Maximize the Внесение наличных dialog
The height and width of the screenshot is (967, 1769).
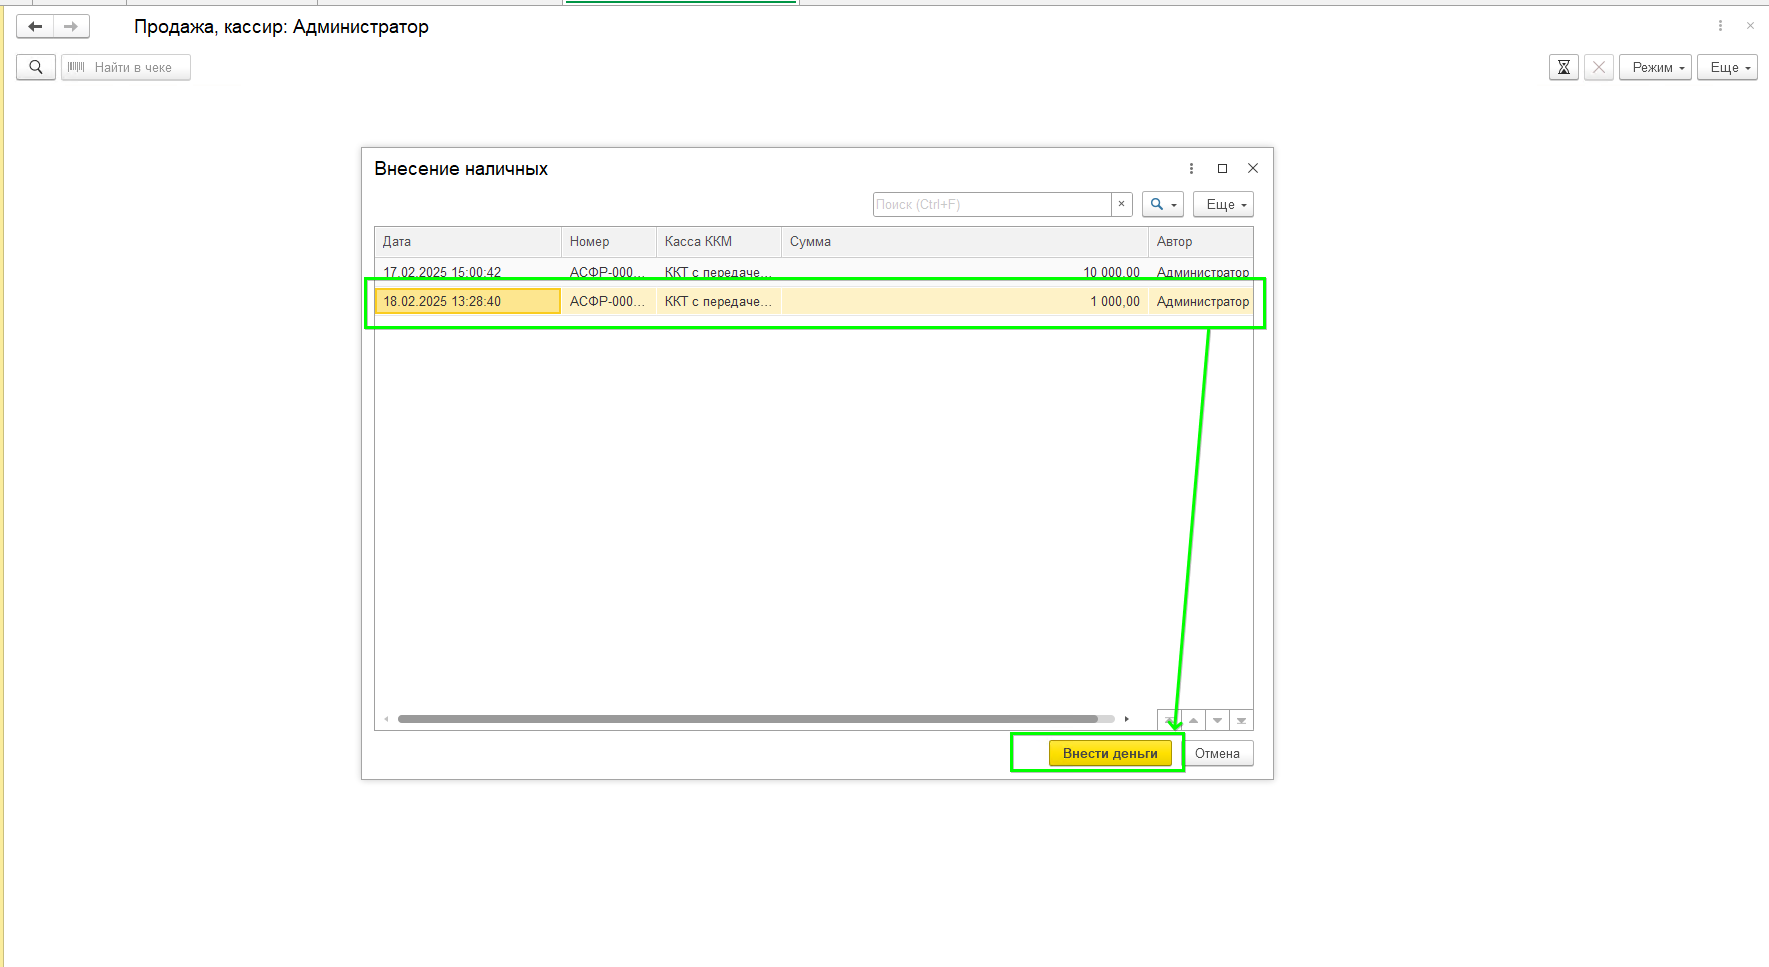tap(1222, 168)
